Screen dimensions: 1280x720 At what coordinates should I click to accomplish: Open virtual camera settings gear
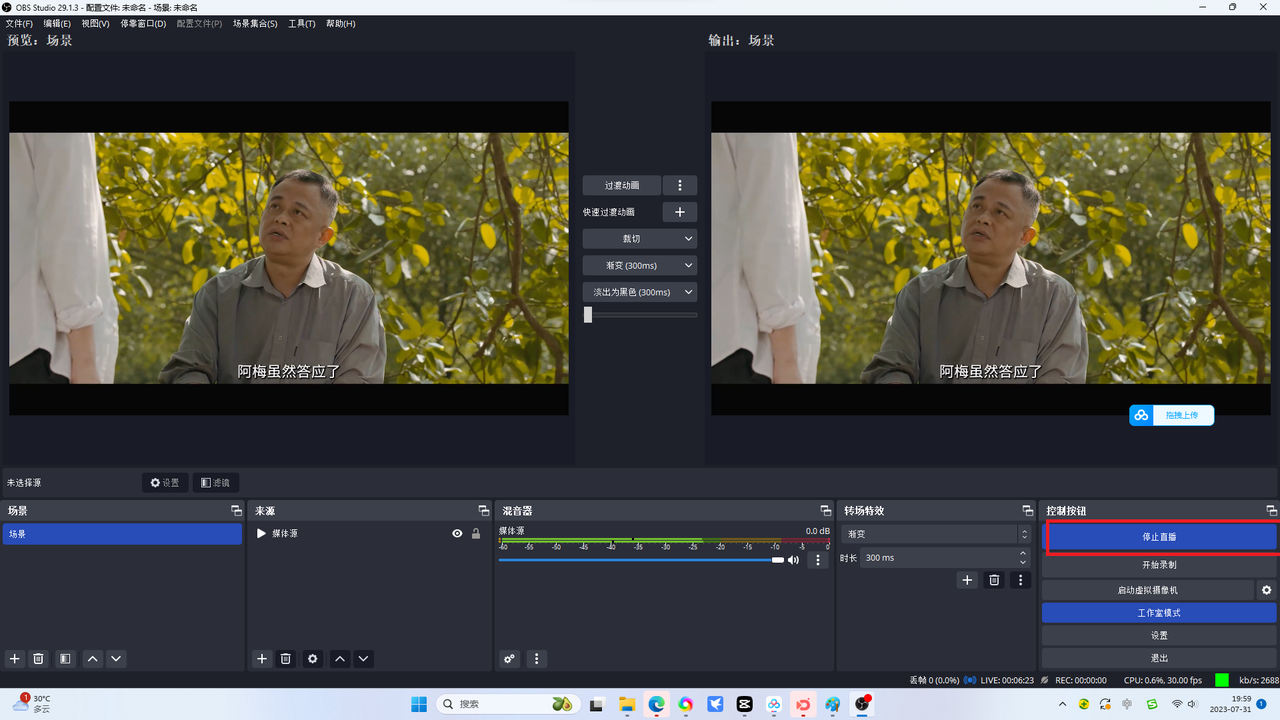click(1267, 590)
